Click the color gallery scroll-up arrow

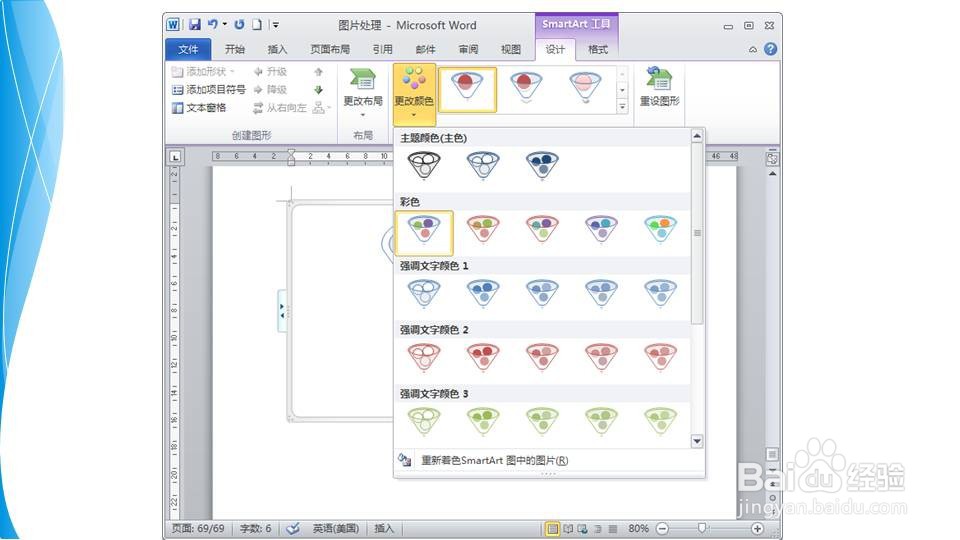[697, 136]
